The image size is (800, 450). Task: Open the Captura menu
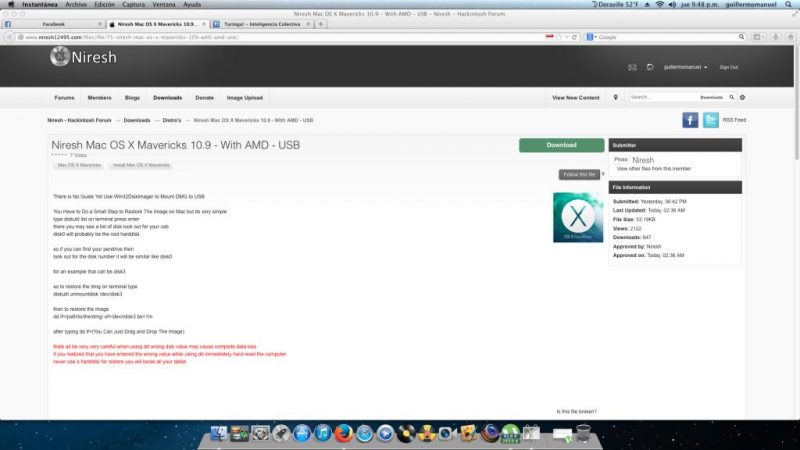133,4
